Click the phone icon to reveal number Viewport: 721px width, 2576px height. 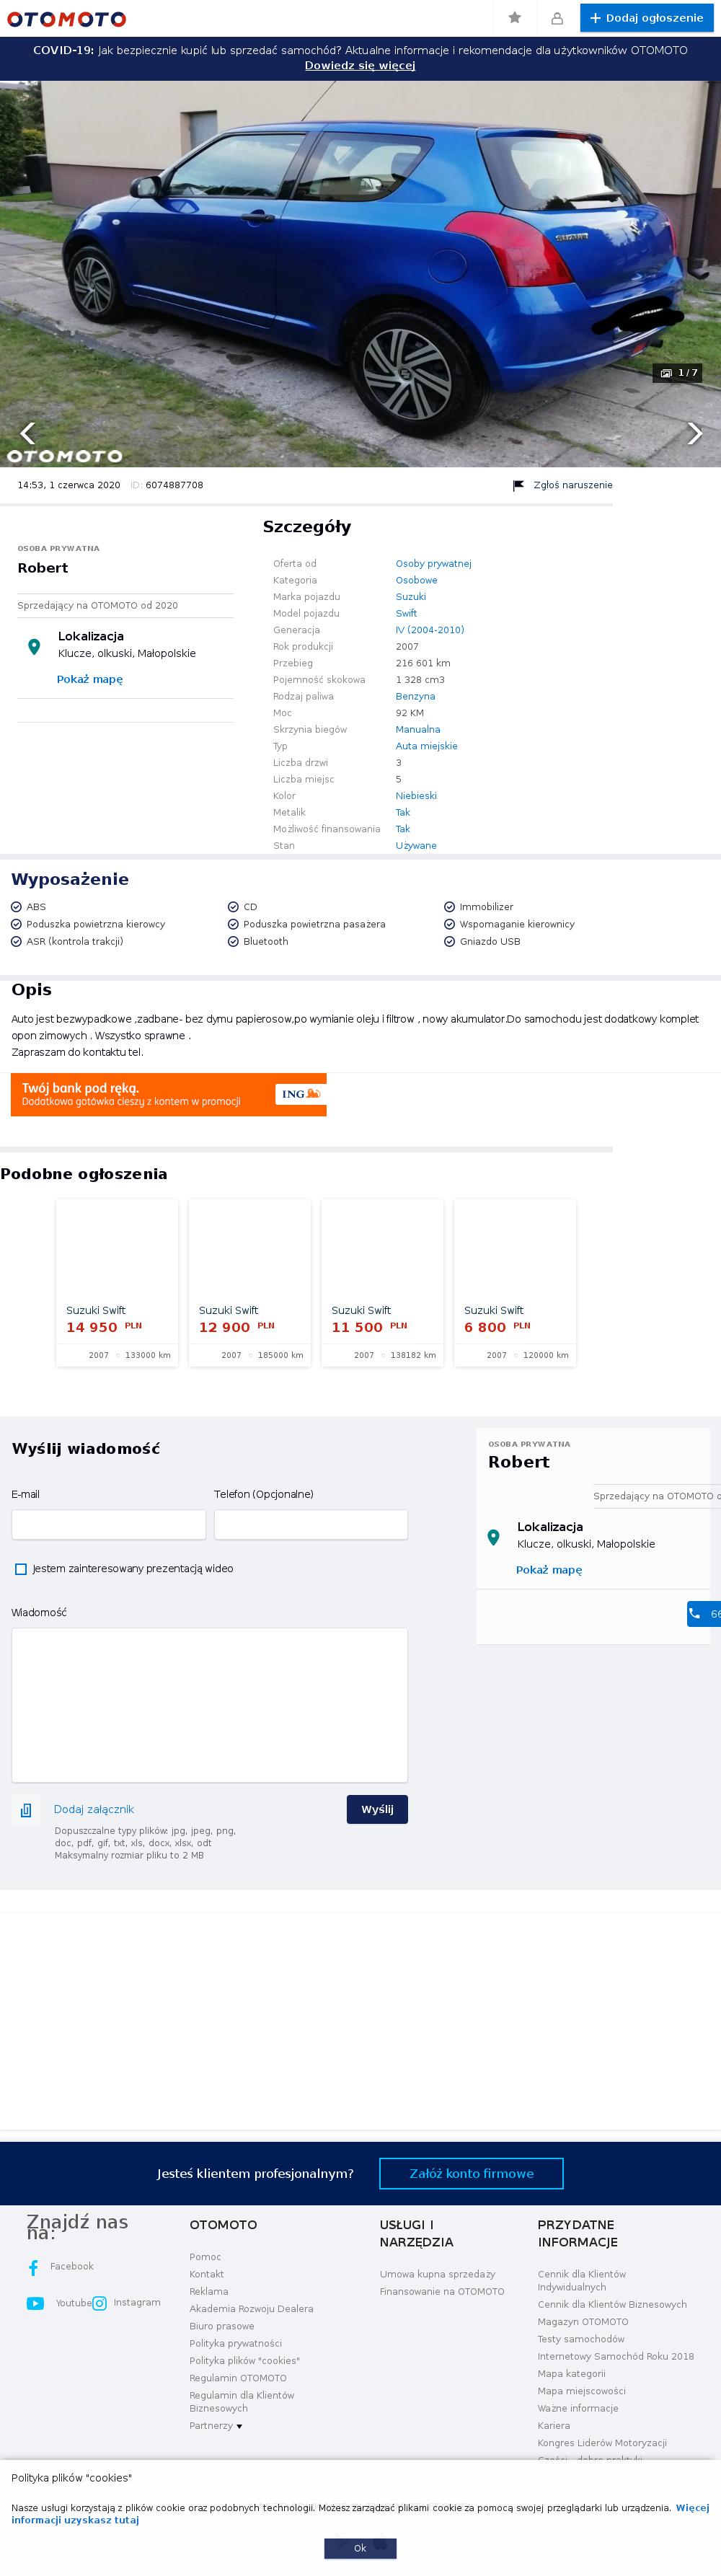point(695,1614)
